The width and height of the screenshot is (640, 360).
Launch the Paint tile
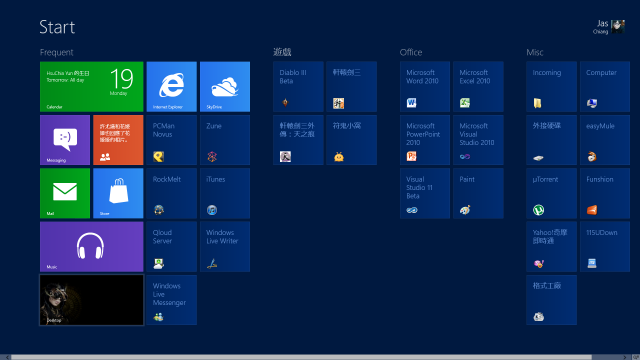point(478,193)
